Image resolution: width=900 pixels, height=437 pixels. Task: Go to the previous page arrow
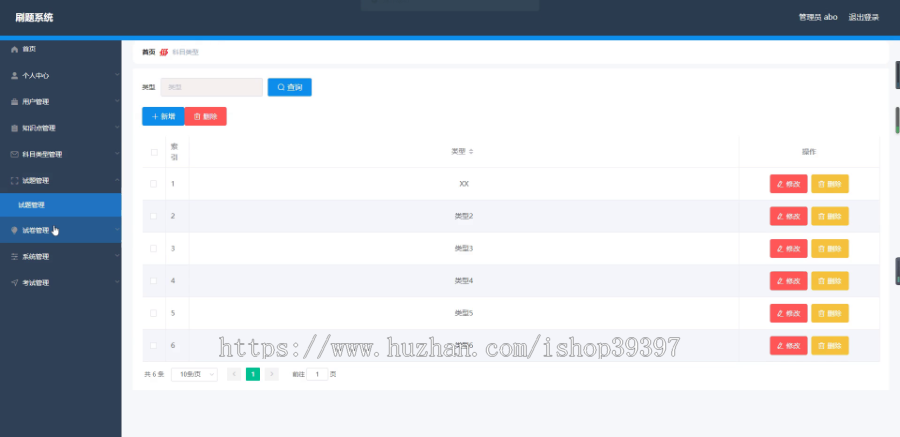pos(234,374)
